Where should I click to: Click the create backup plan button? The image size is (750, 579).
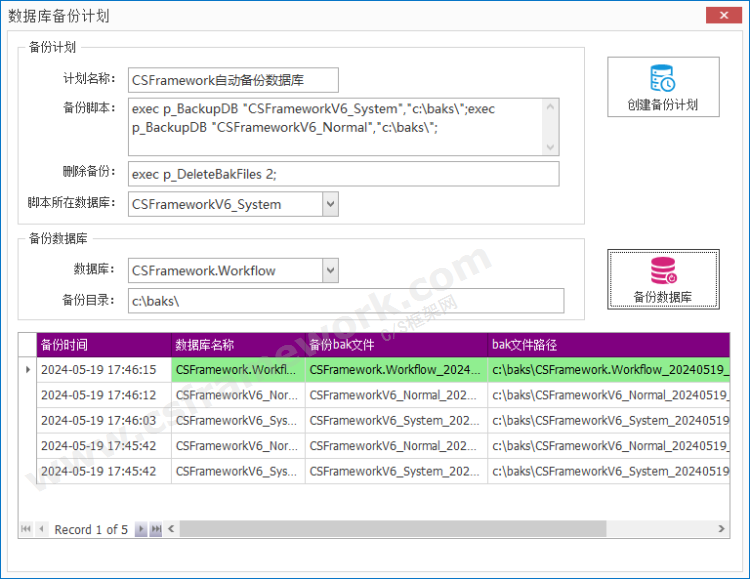pyautogui.click(x=663, y=87)
